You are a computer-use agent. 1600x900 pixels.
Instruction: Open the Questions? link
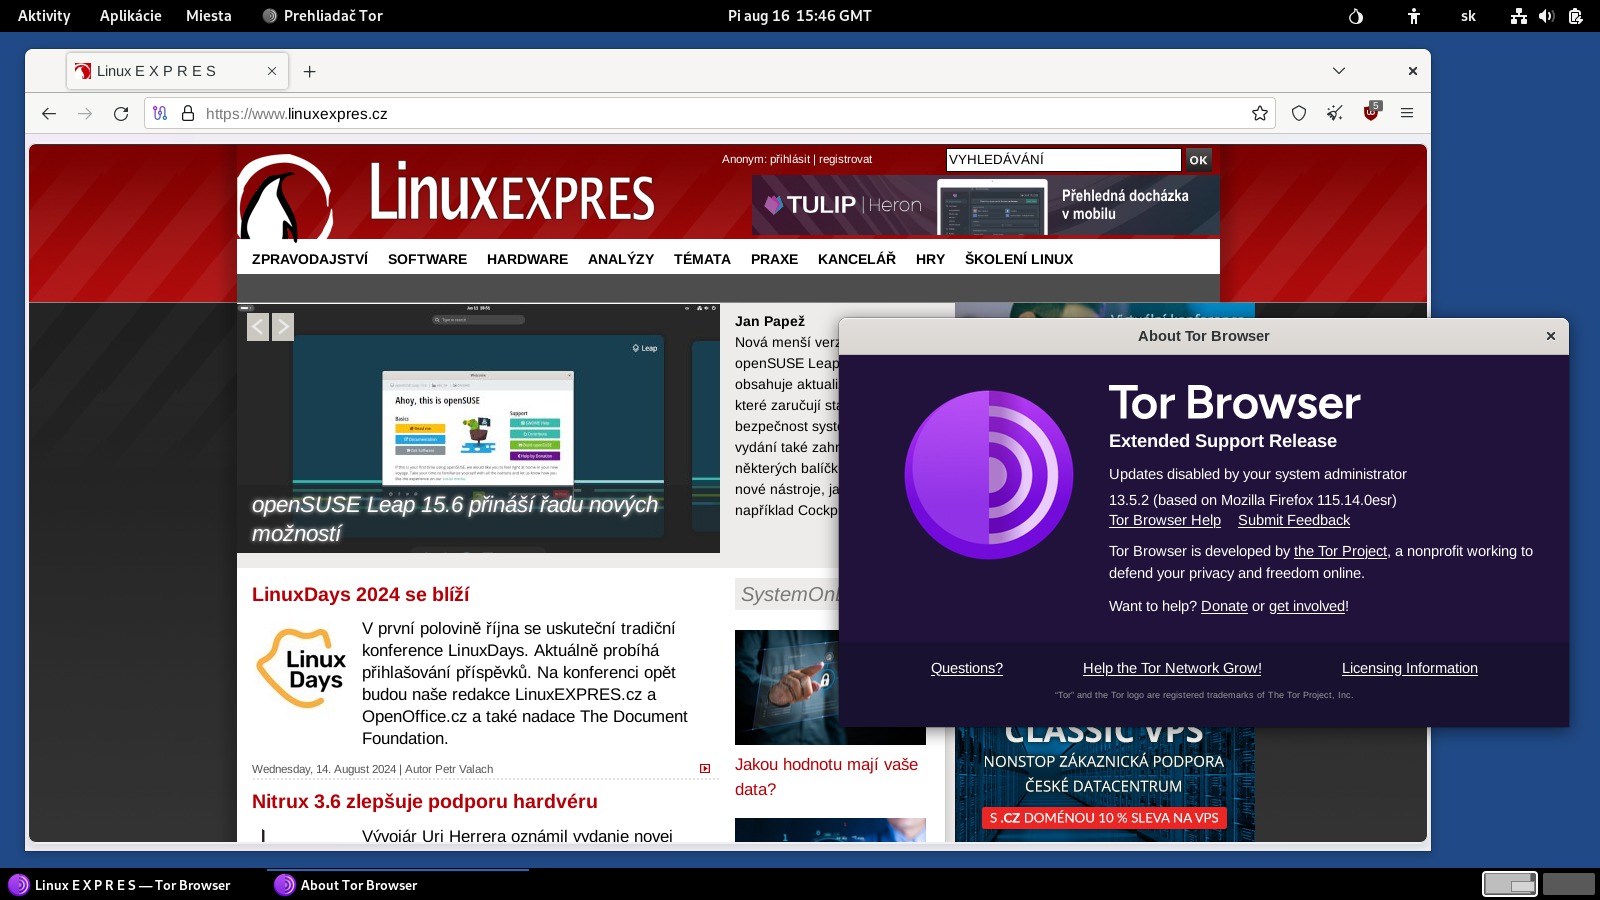967,668
